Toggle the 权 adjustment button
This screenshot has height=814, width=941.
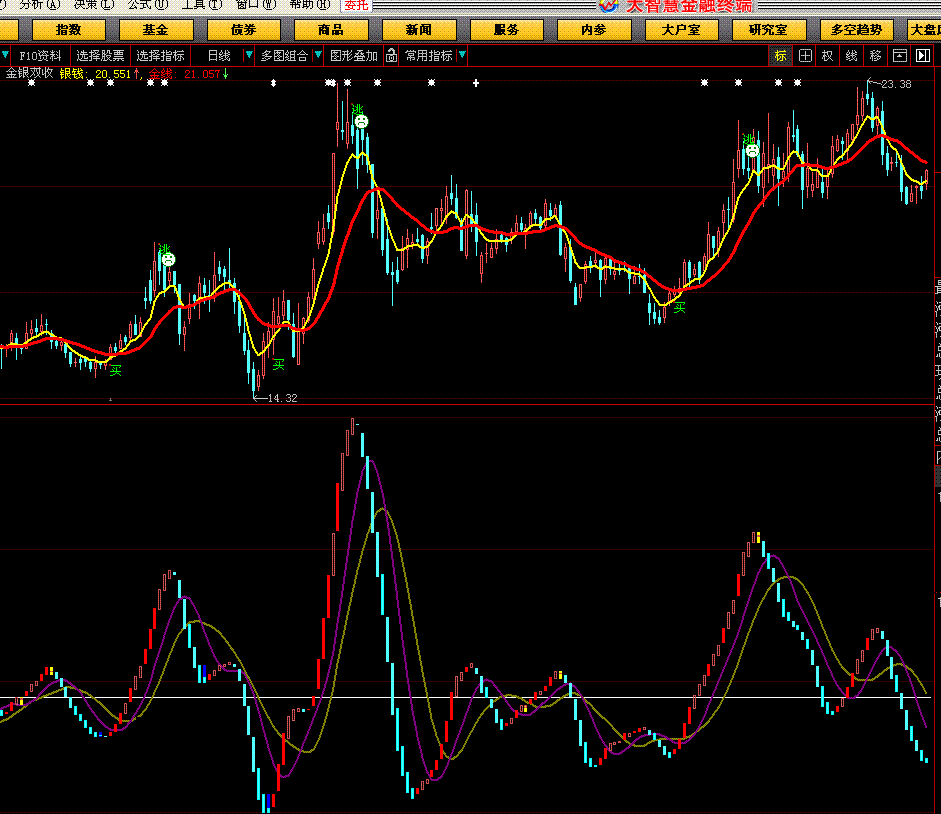coord(827,56)
